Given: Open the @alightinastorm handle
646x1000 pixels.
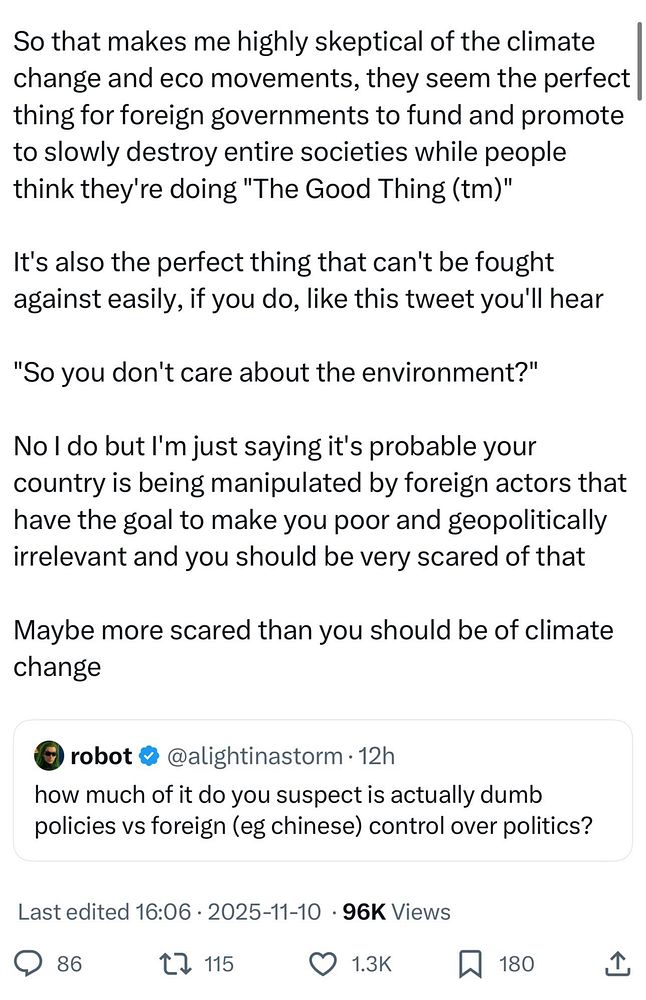Looking at the screenshot, I should tap(254, 756).
